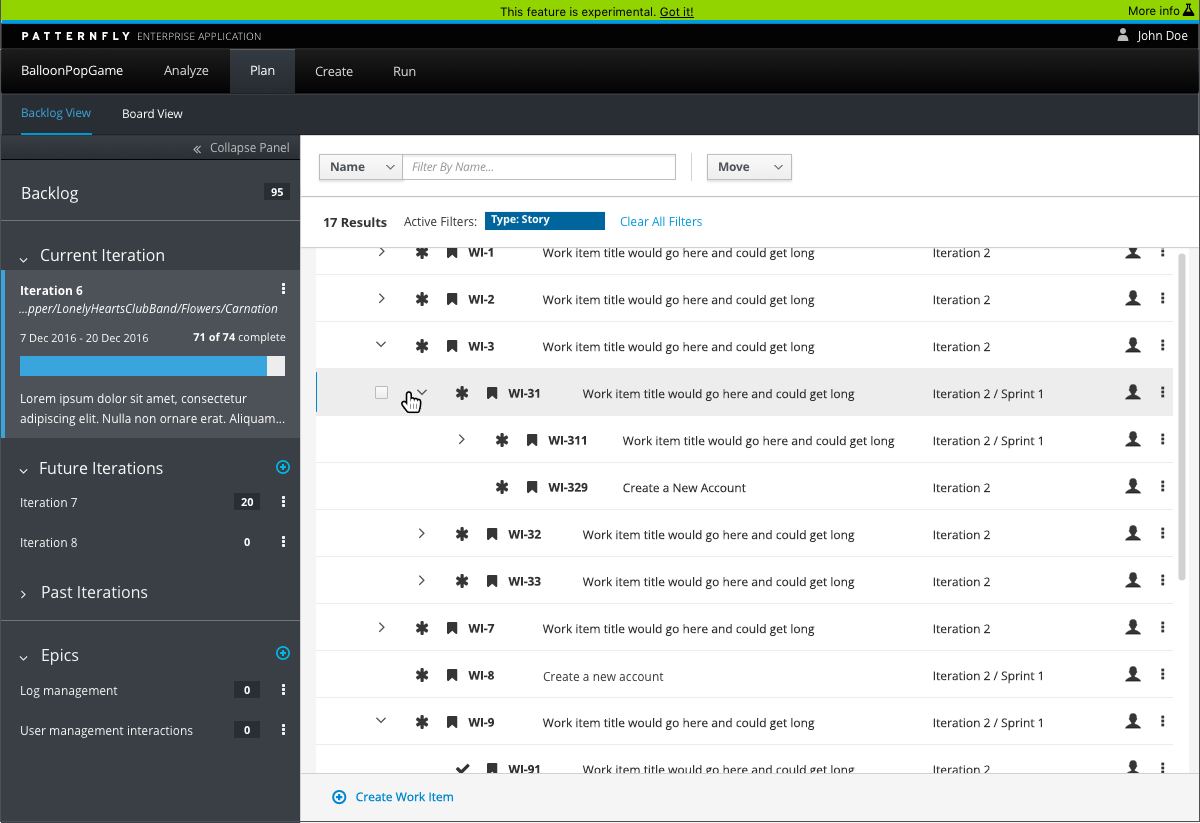Click the assignee user icon on WI-1 row
This screenshot has width=1200, height=823.
pos(1133,252)
